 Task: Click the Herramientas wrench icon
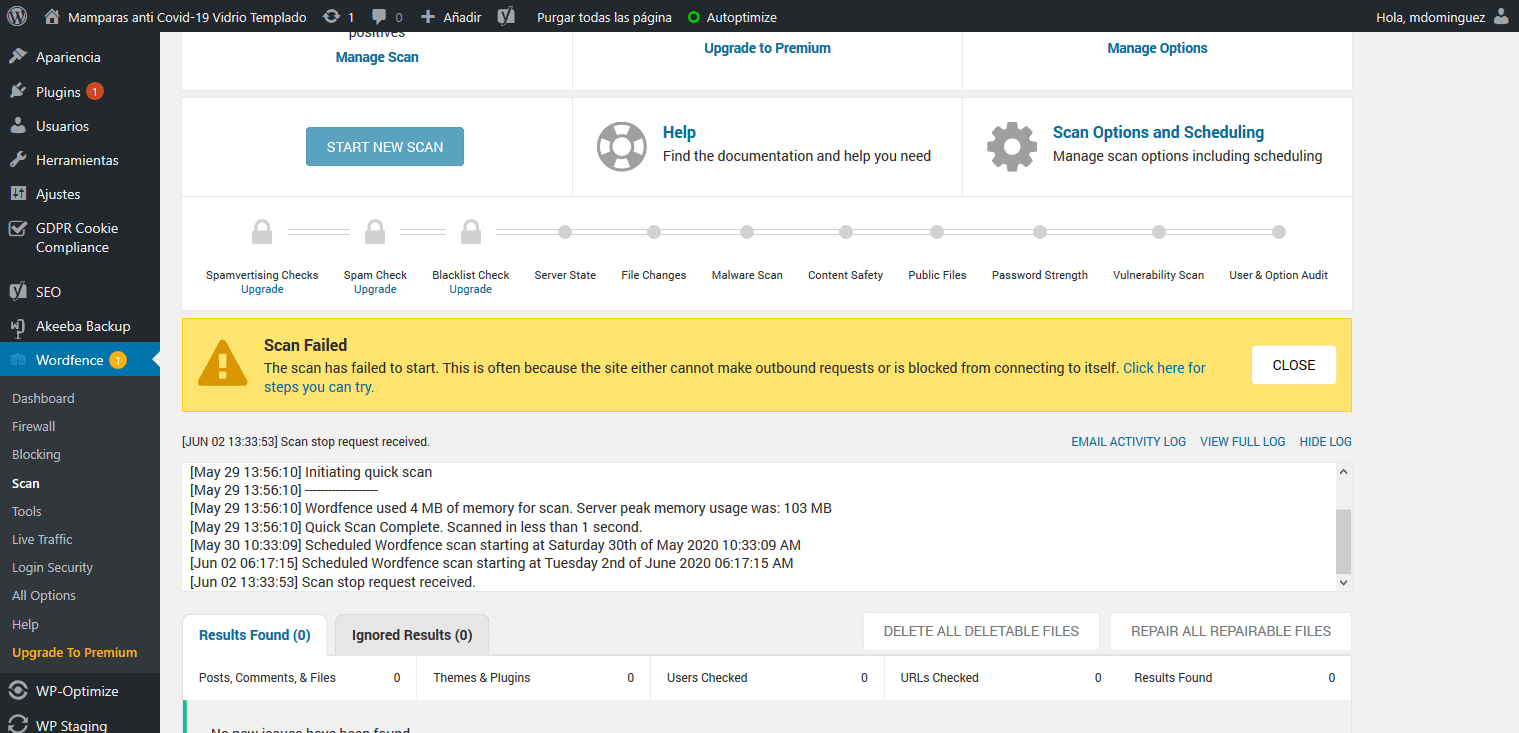18,160
